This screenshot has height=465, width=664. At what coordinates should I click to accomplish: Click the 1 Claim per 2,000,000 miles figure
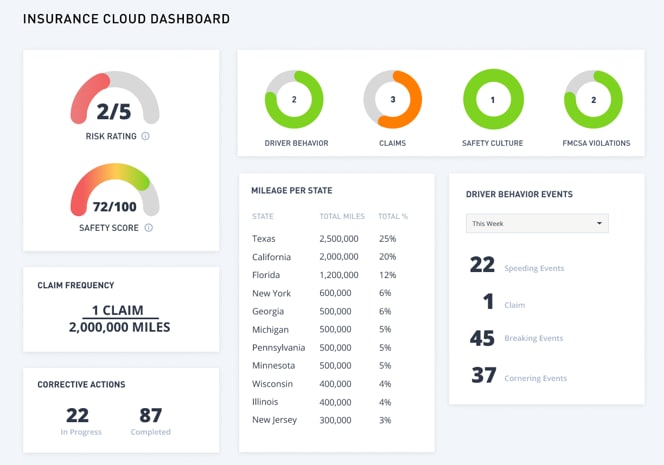click(119, 318)
